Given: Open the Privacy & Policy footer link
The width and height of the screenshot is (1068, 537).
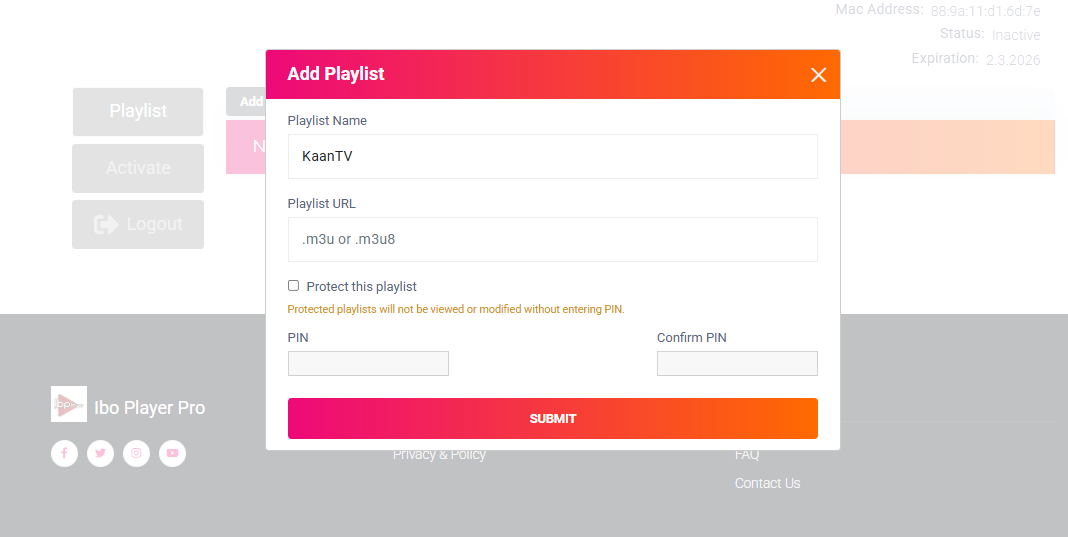Looking at the screenshot, I should point(439,455).
